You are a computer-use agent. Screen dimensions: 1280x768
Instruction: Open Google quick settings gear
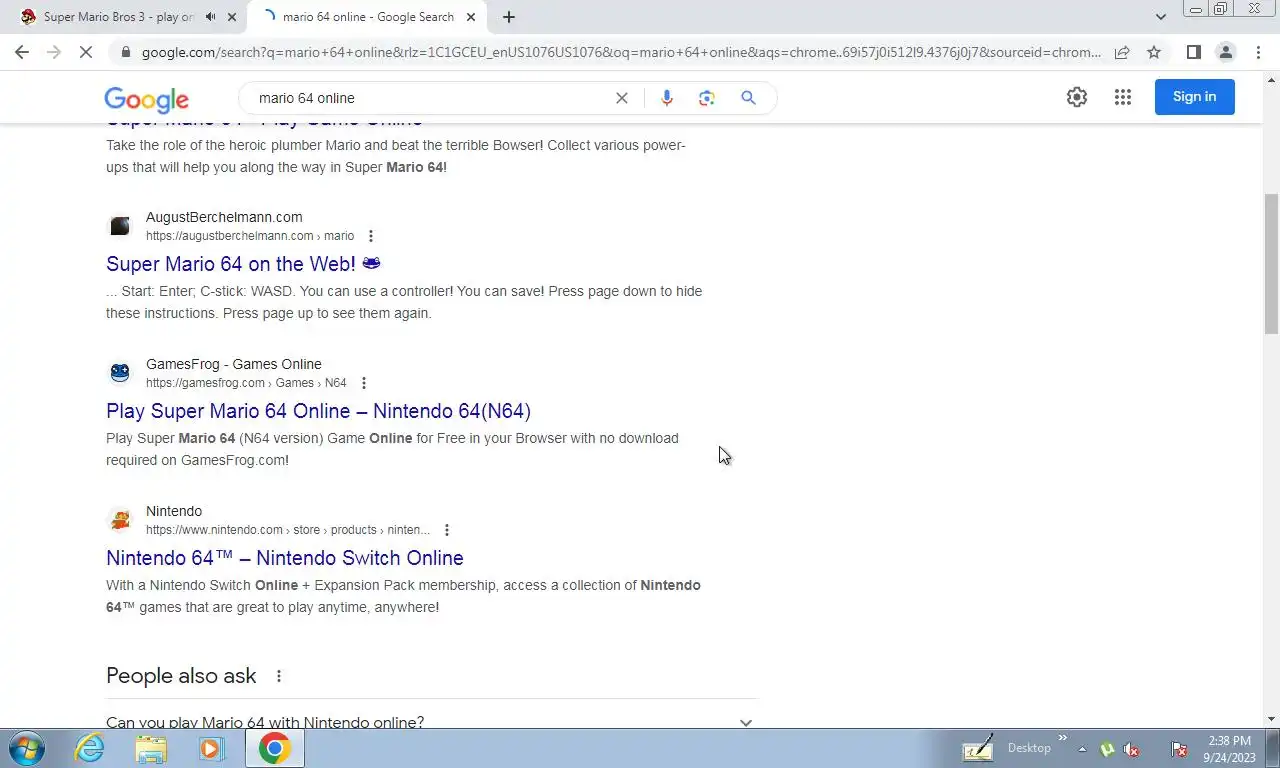tap(1076, 97)
